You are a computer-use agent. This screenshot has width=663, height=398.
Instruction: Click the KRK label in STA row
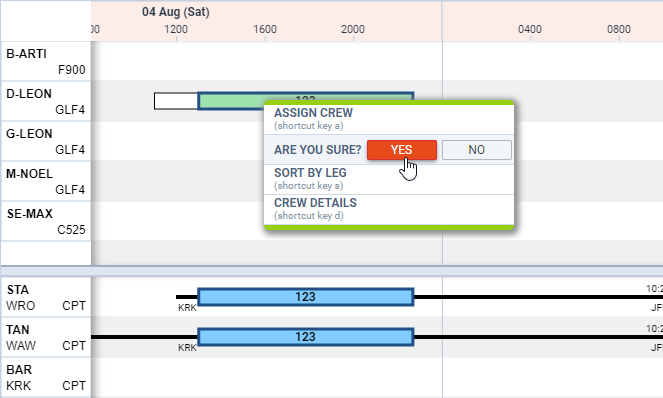tap(187, 308)
